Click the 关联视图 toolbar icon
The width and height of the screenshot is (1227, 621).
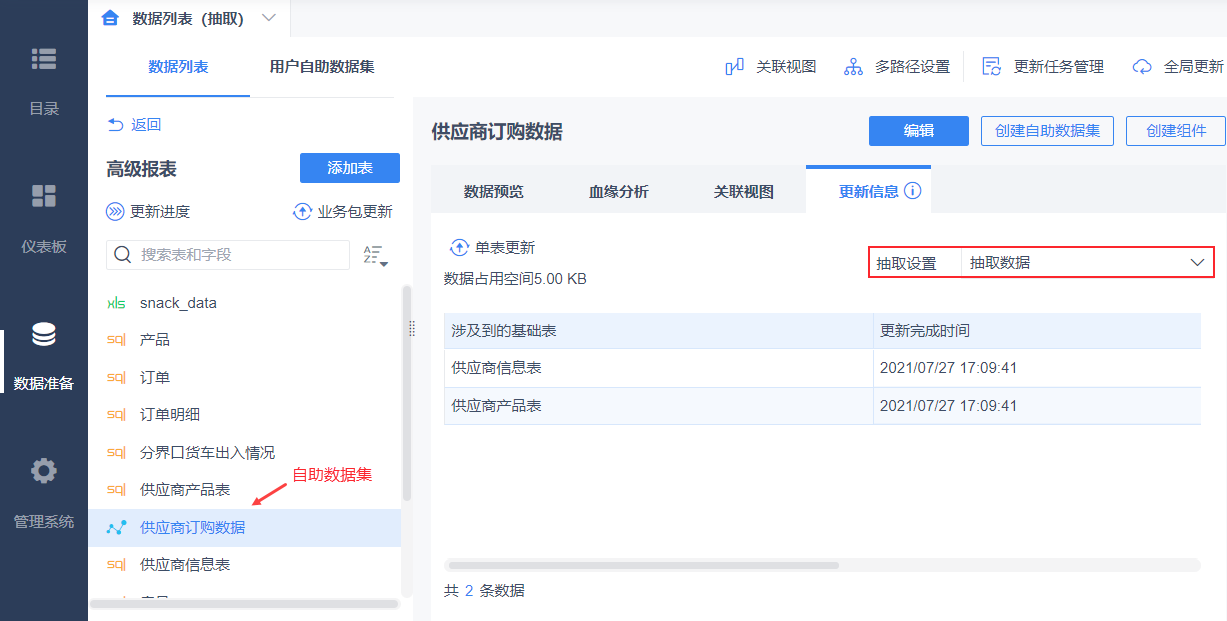[x=735, y=67]
